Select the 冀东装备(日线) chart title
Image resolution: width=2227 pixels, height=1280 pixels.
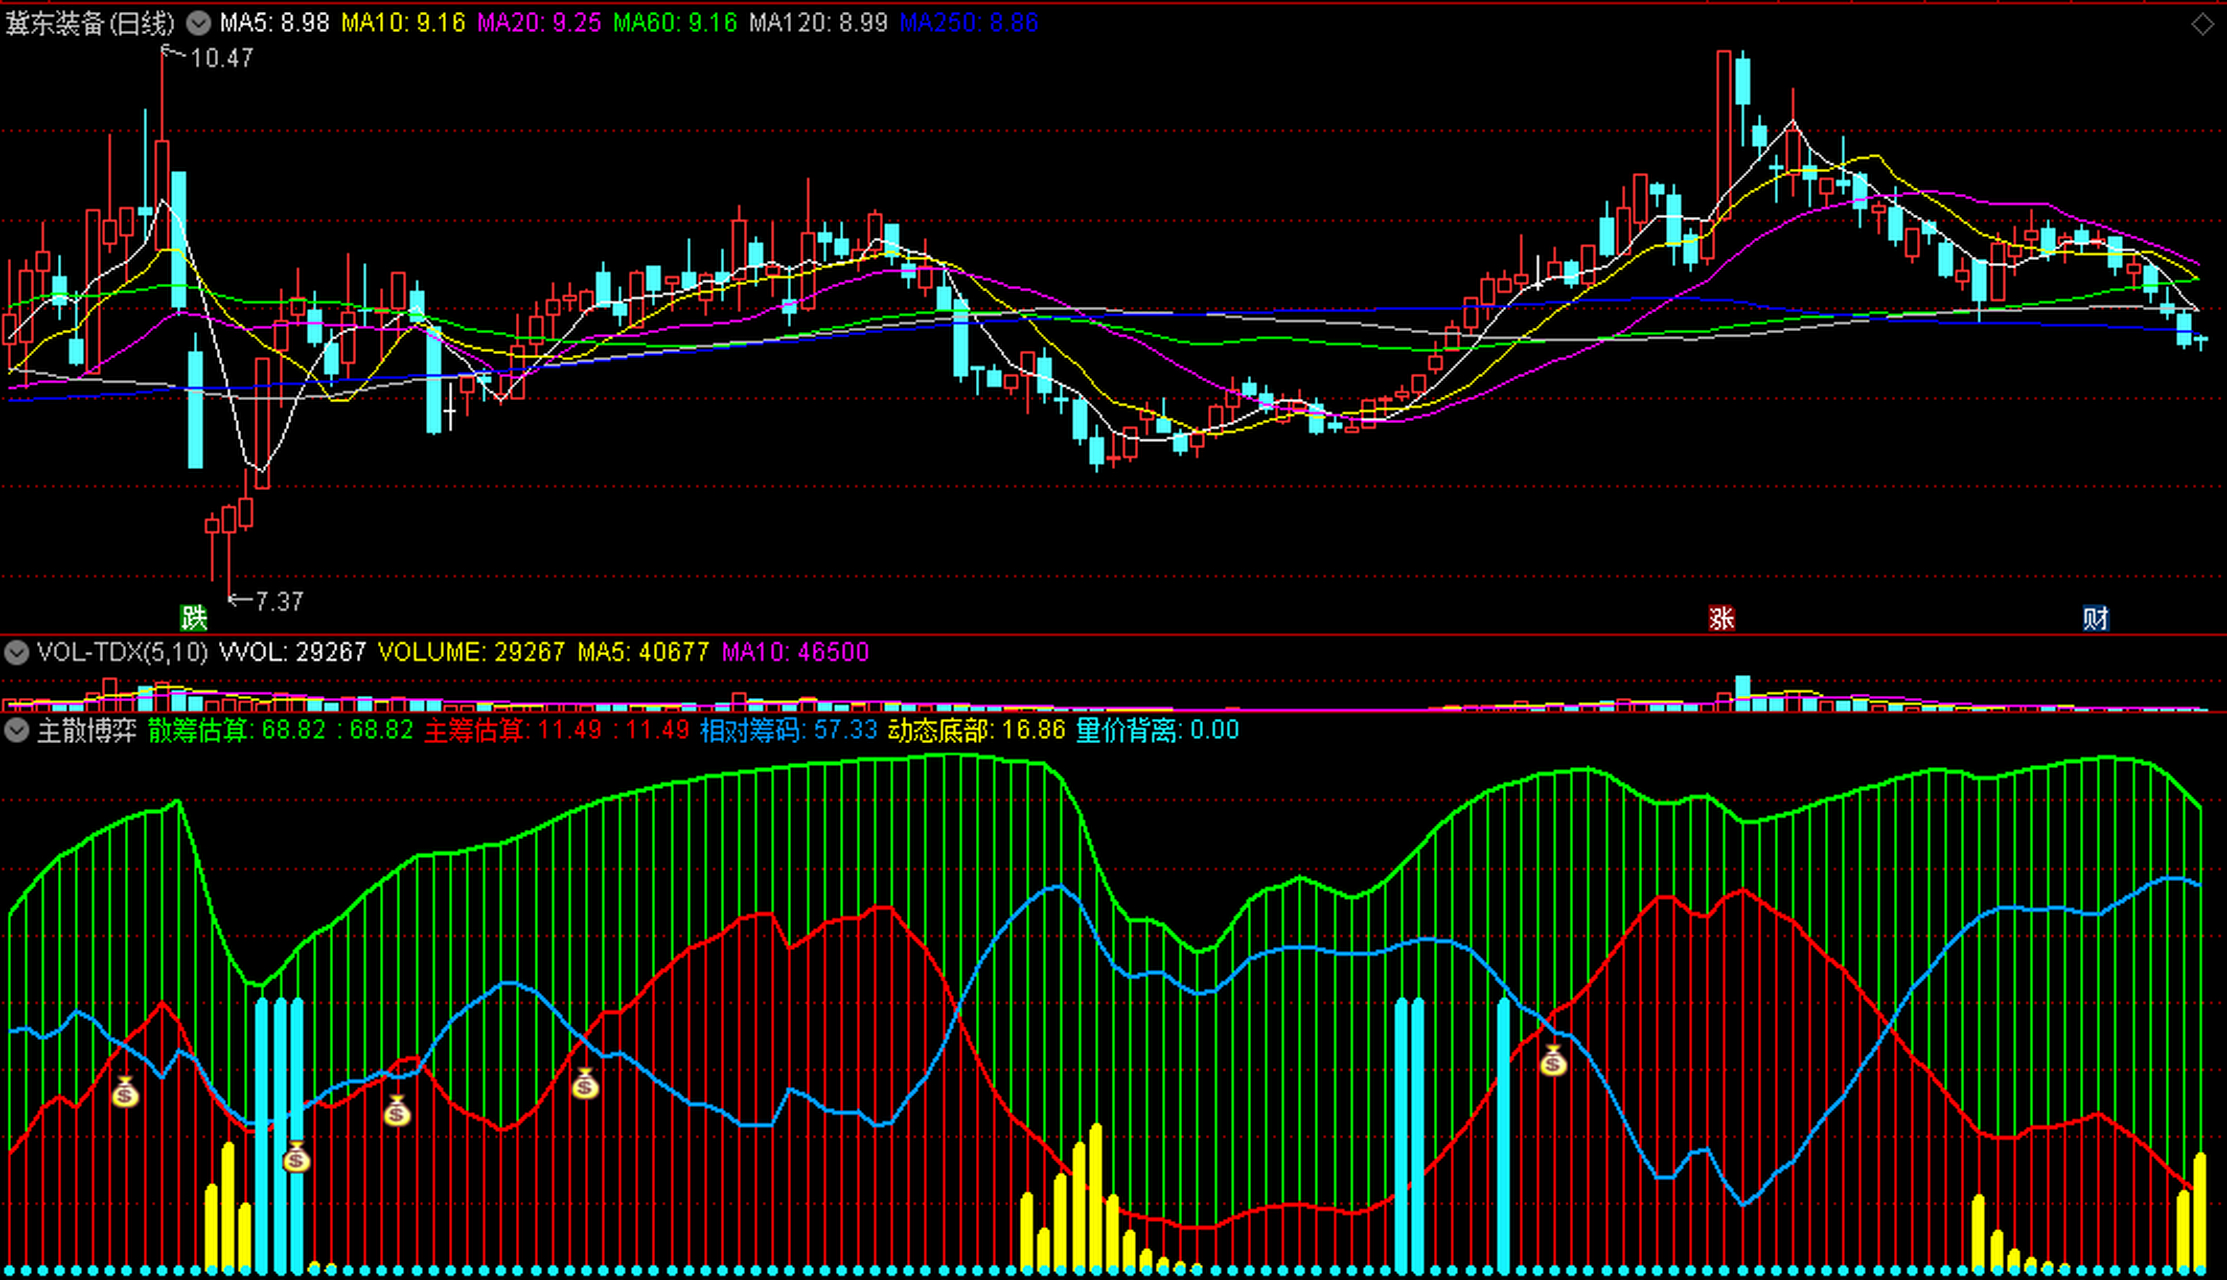click(90, 23)
